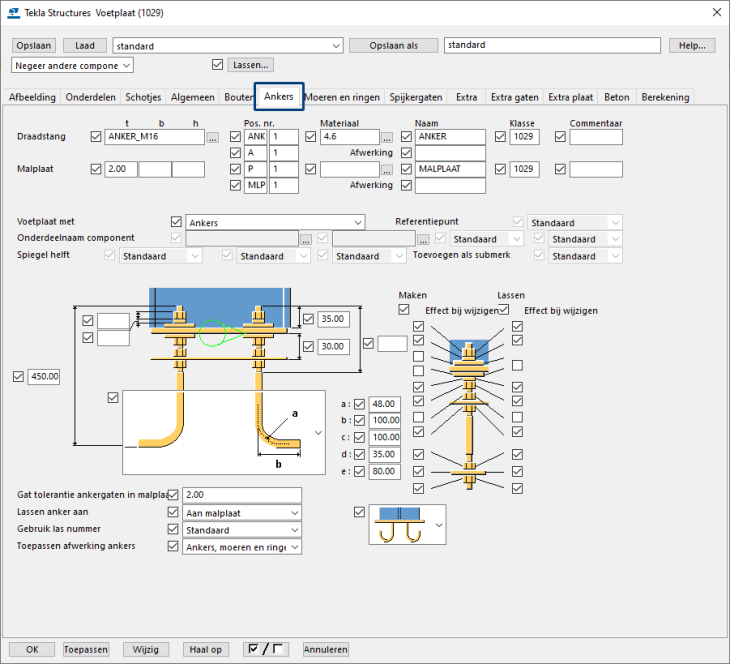Toggle checkbox beside the 450.00 length field

click(x=18, y=377)
